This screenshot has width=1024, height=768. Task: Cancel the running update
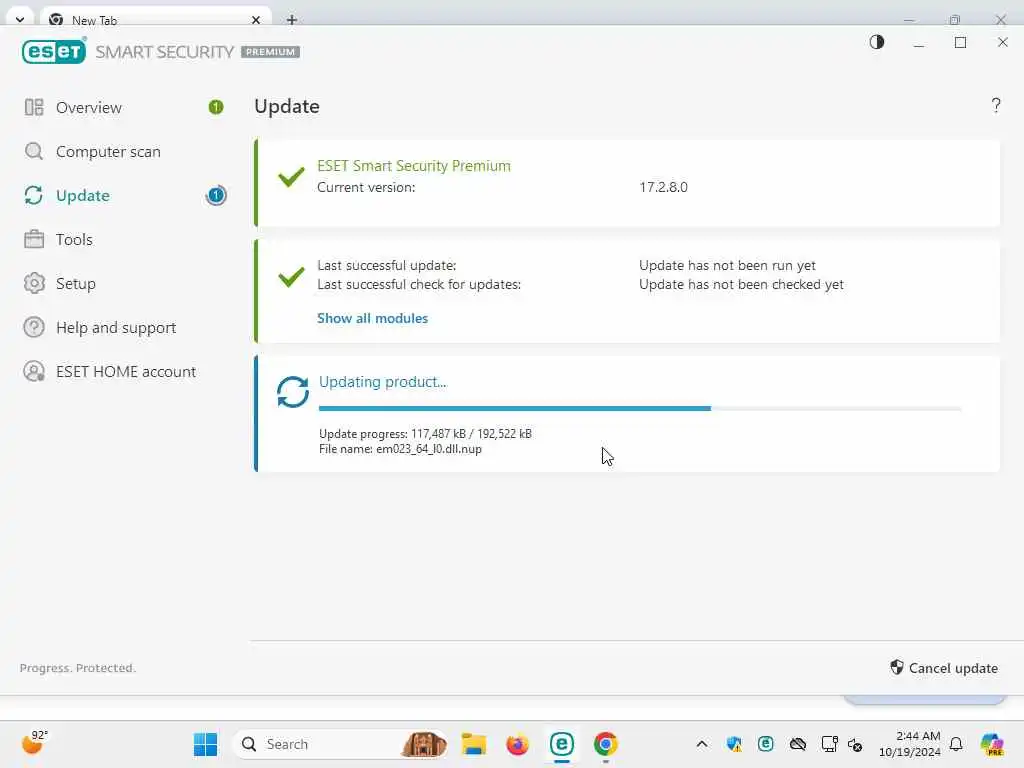pyautogui.click(x=944, y=667)
